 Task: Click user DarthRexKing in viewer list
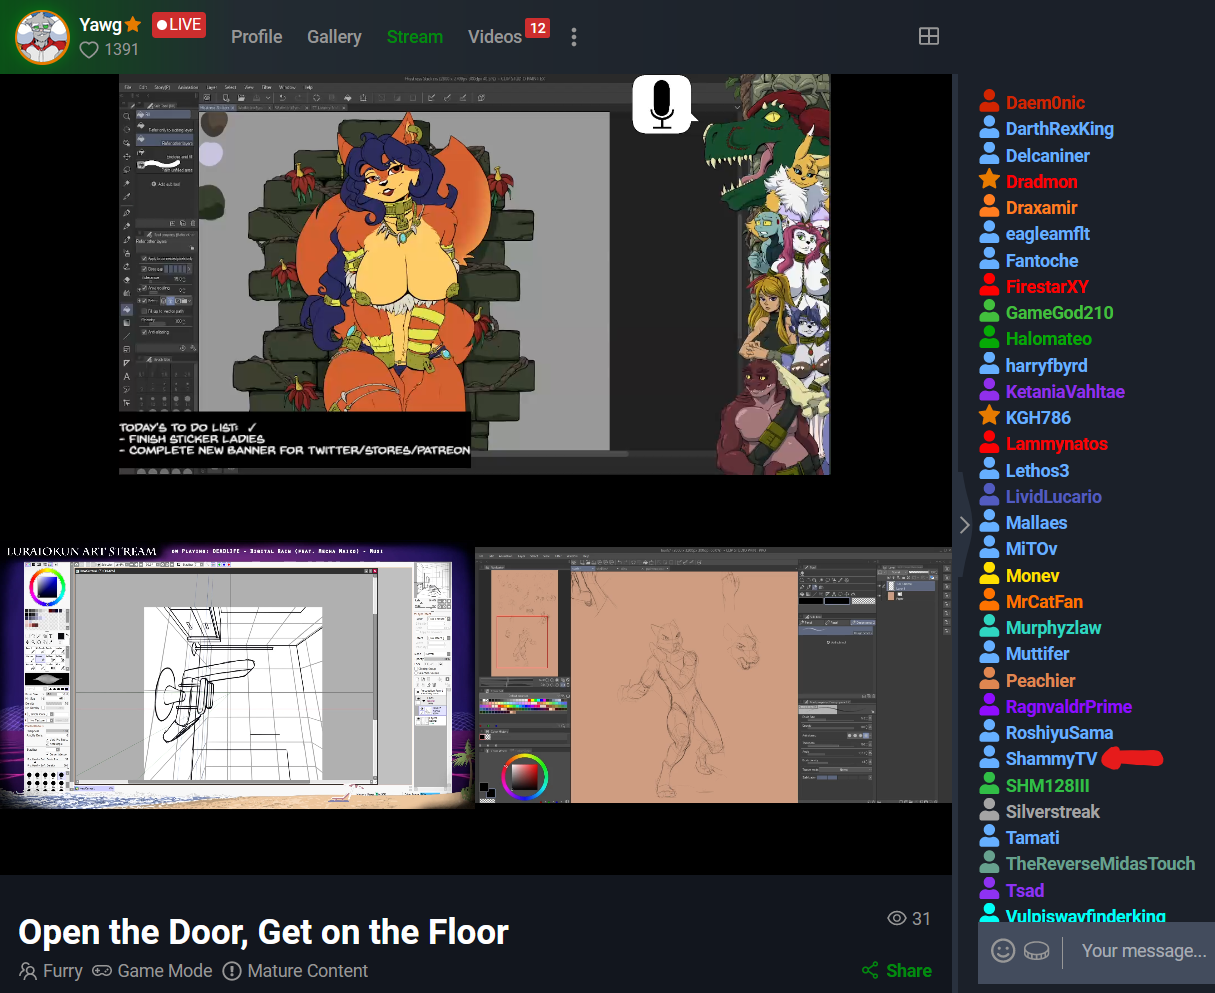(1059, 129)
